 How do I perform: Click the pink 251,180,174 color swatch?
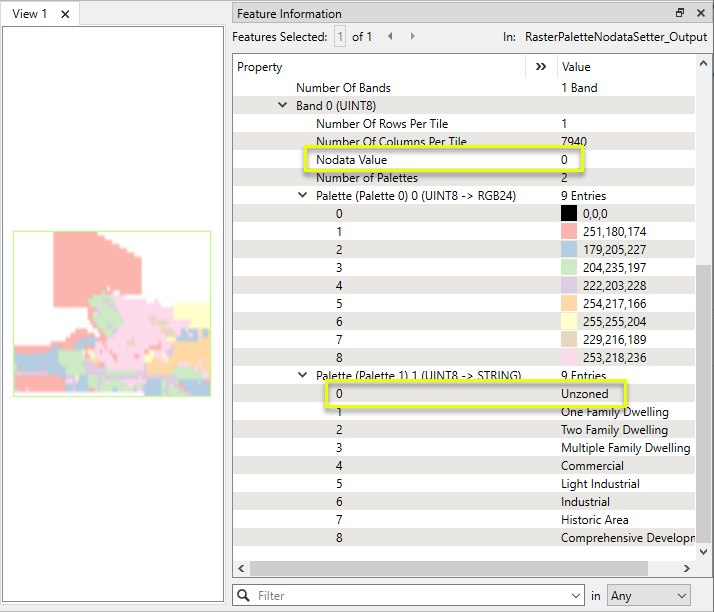pos(568,232)
